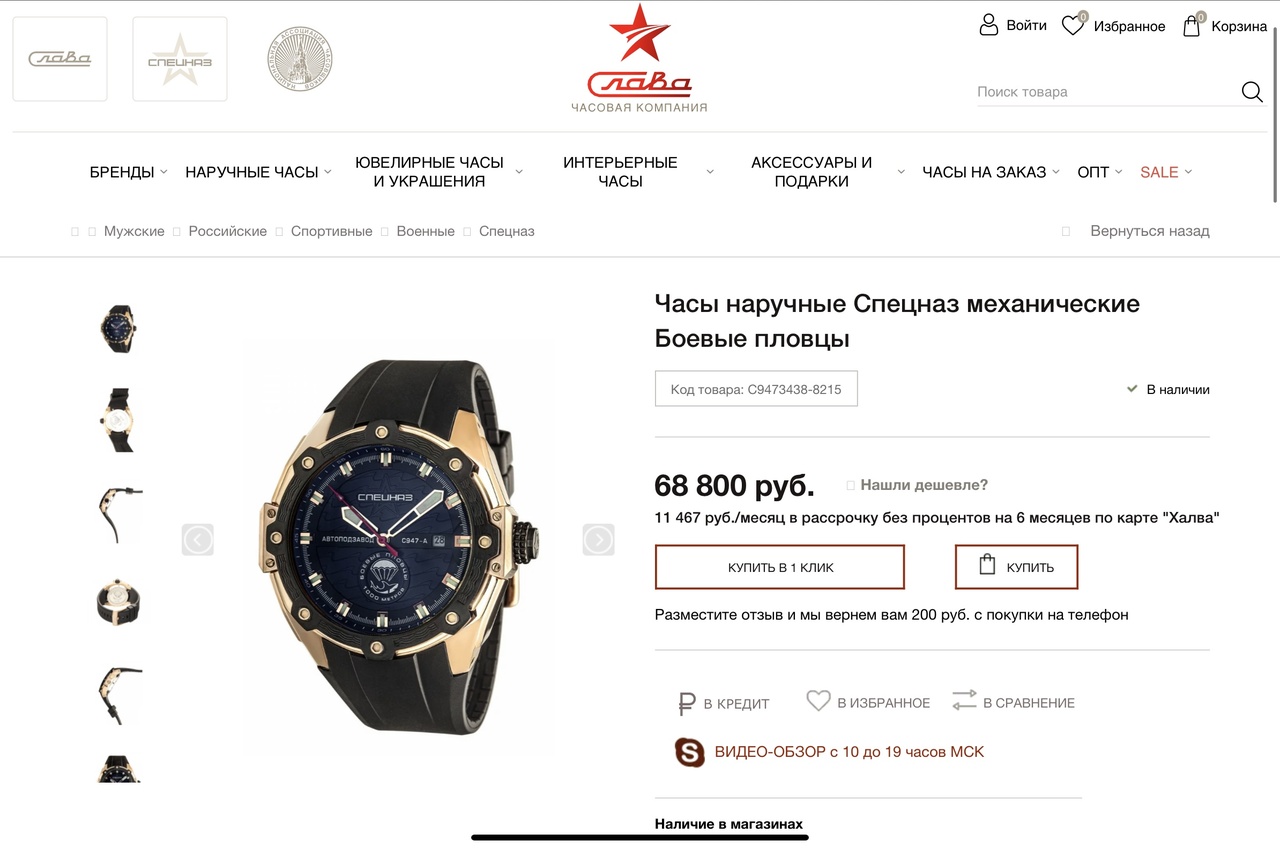Expand the БРЕНДЫ dropdown menu
This screenshot has height=848, width=1280.
[x=129, y=172]
